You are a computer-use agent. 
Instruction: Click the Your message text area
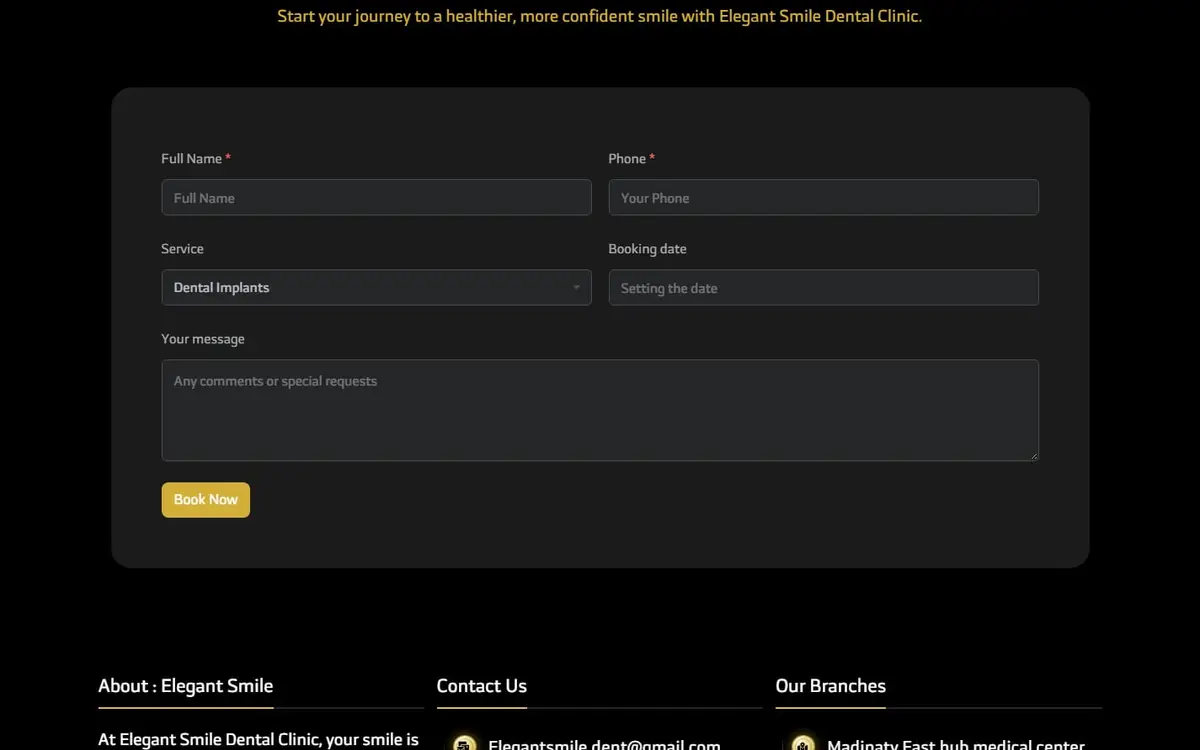[x=600, y=410]
